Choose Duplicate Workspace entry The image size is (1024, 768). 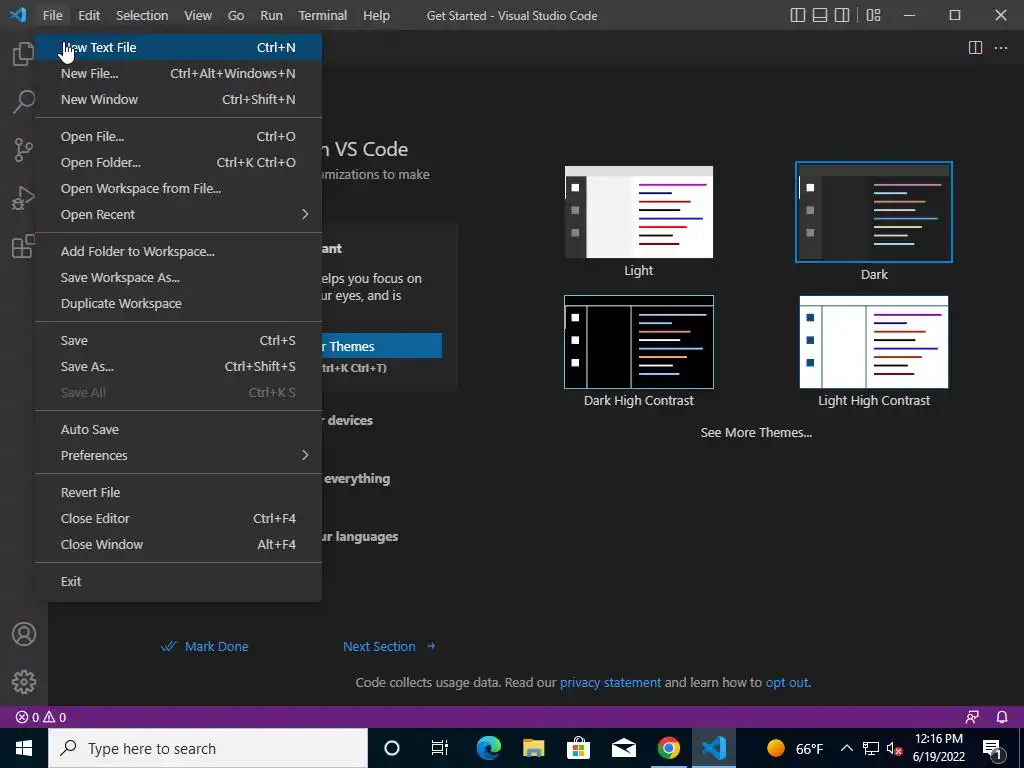(178, 304)
